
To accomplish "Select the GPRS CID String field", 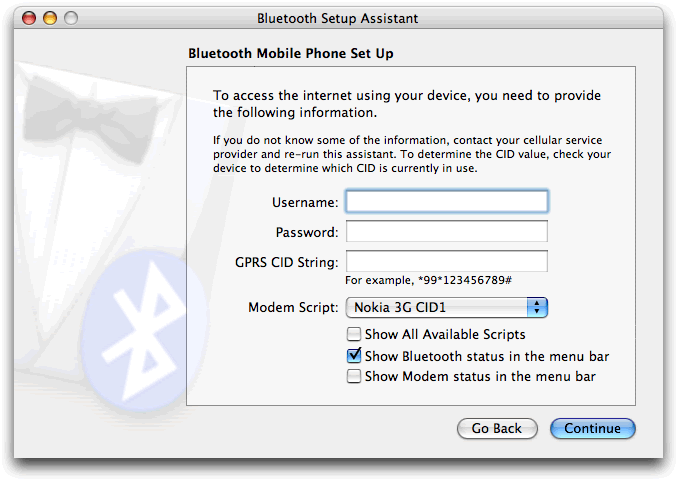I will coord(446,262).
